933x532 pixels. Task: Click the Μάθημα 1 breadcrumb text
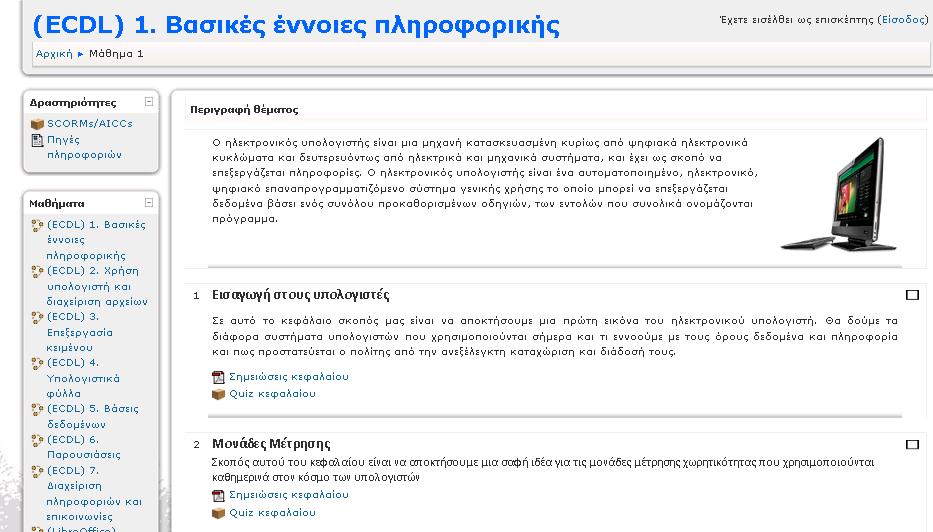click(x=117, y=54)
